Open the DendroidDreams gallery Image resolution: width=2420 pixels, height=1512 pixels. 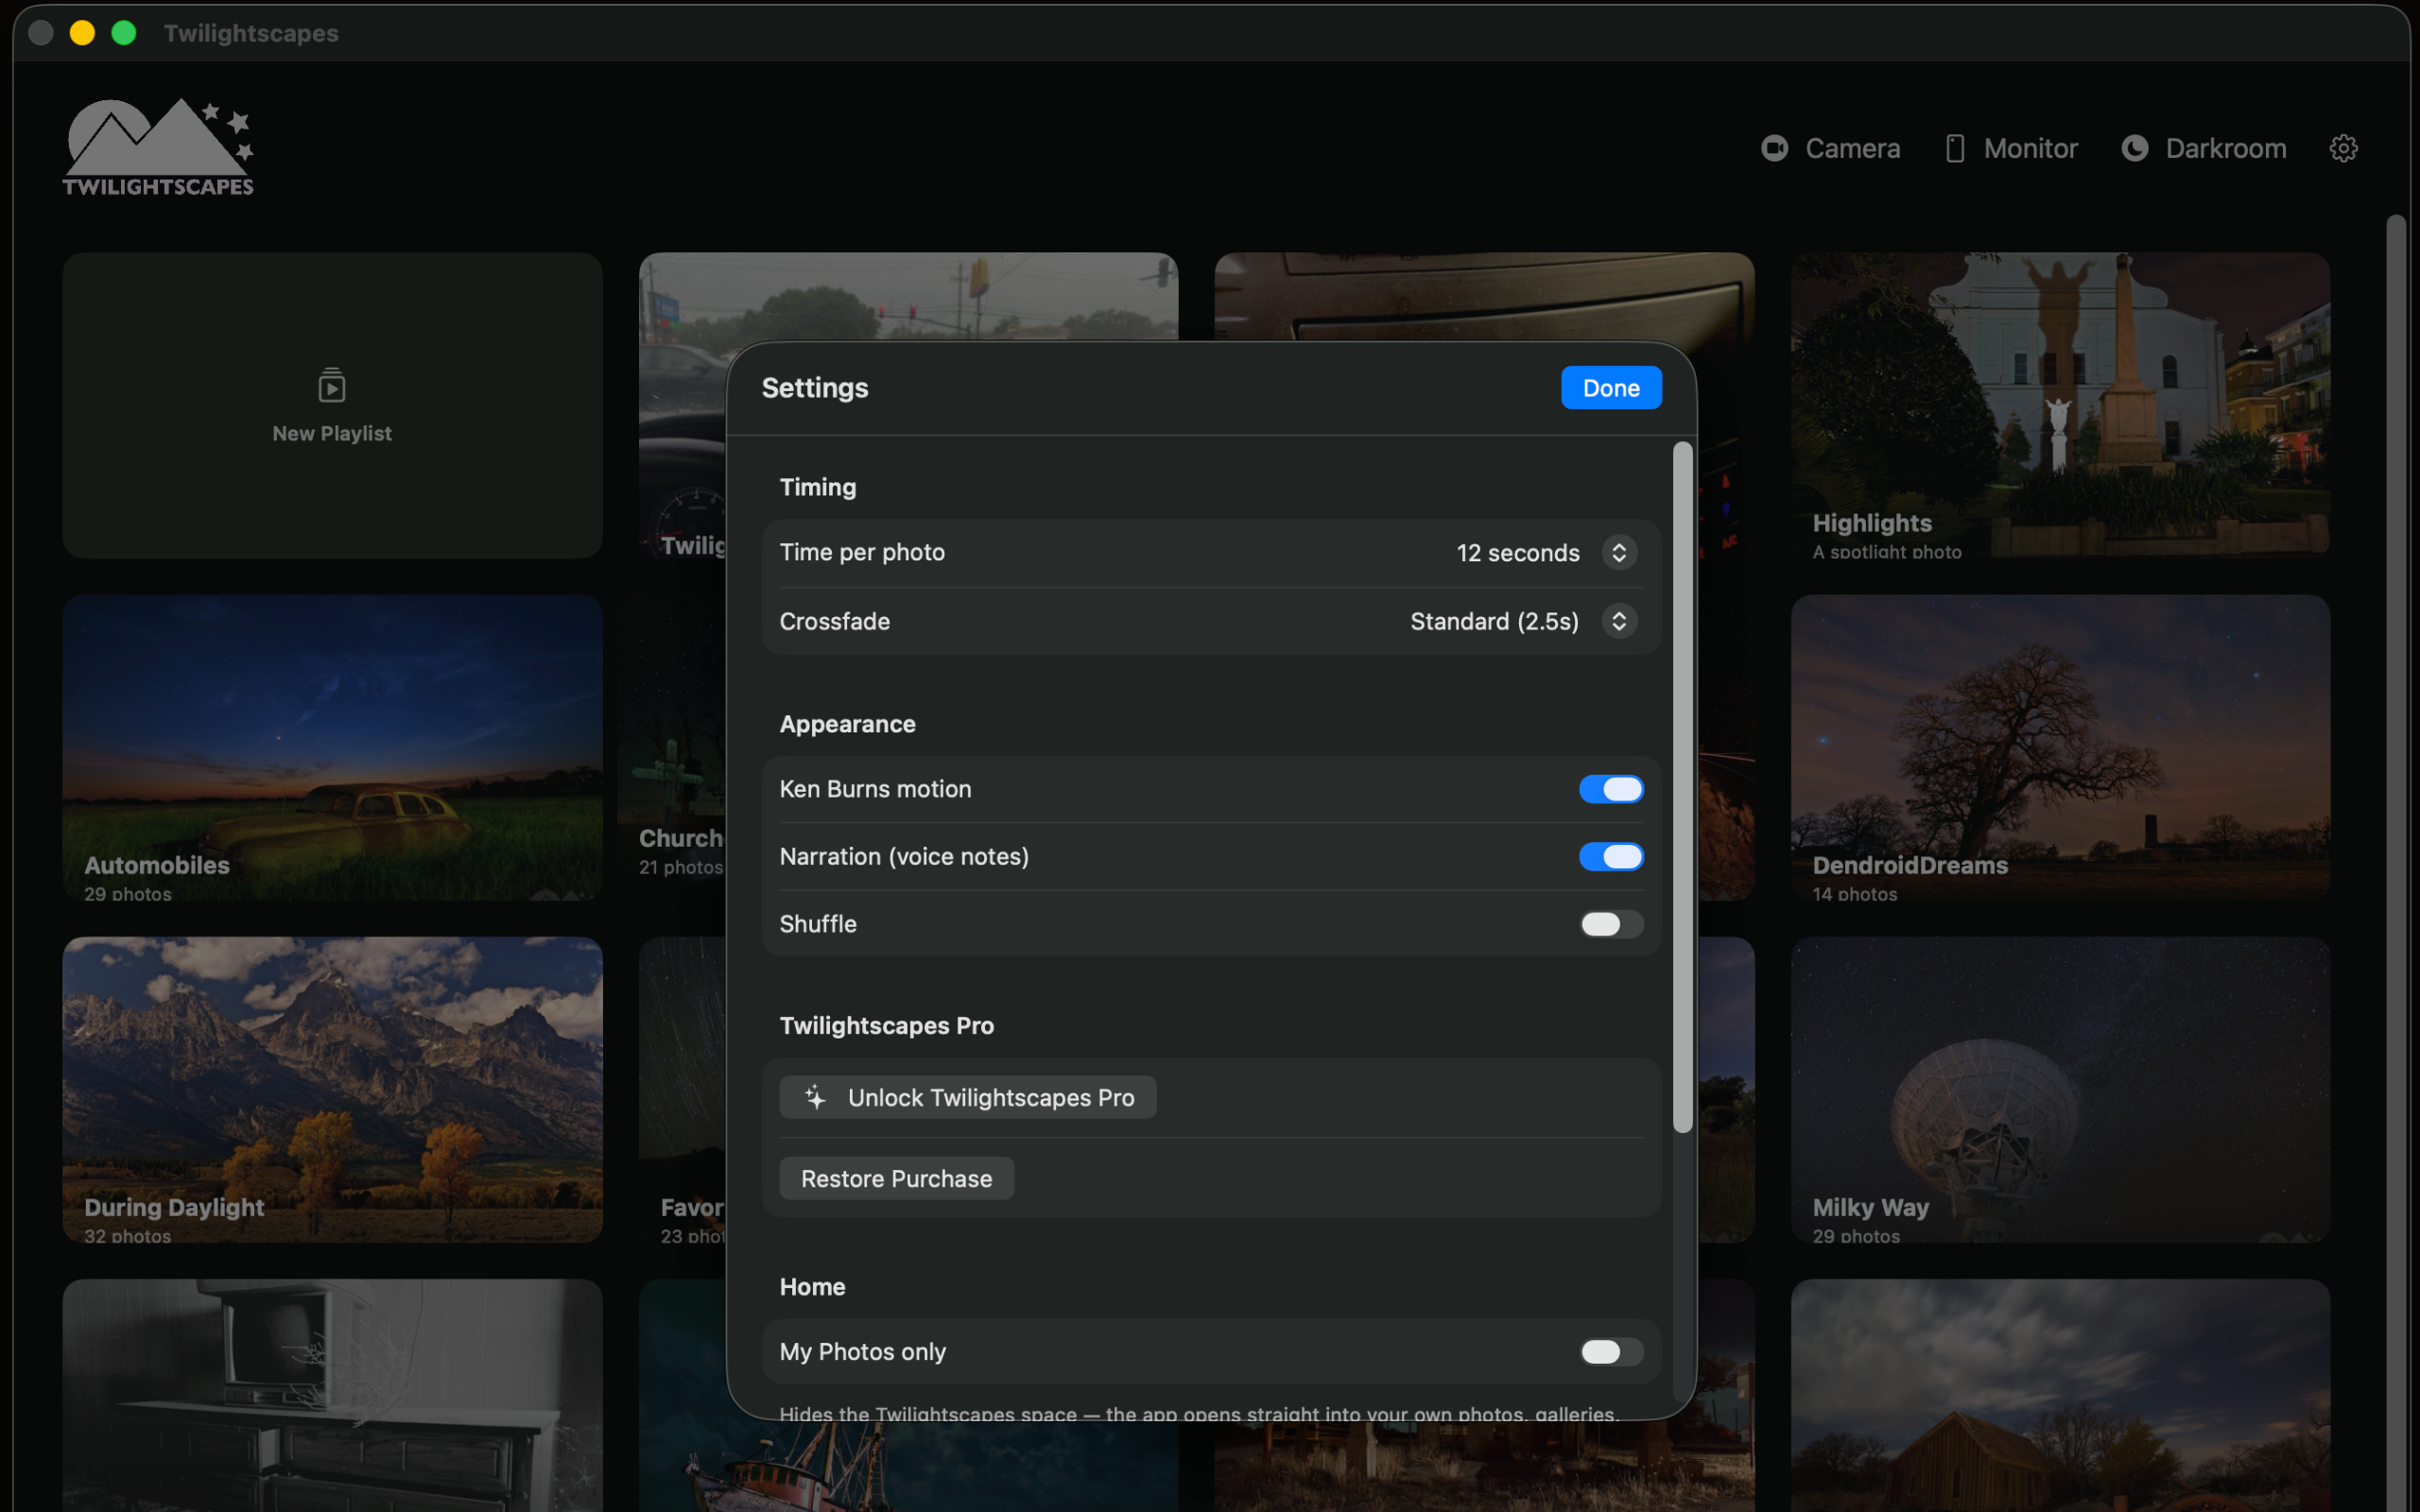pos(2060,747)
